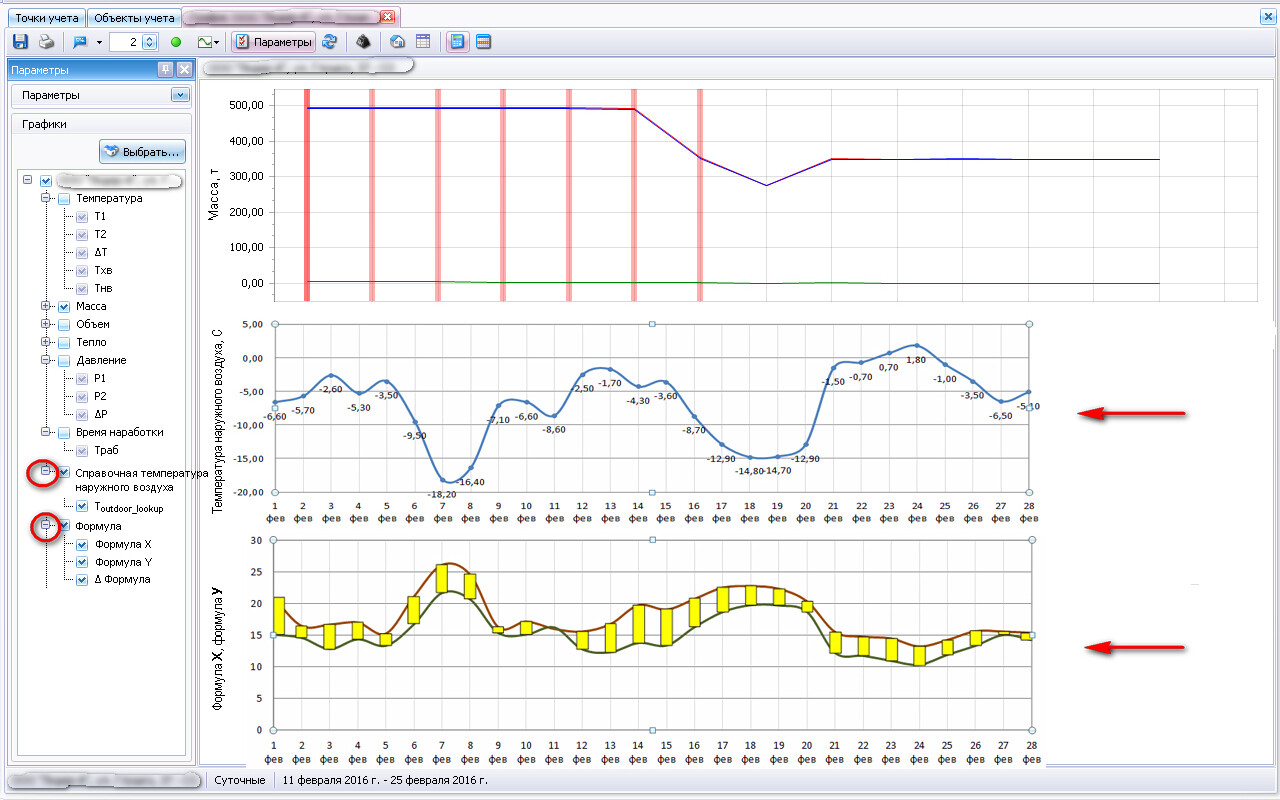Expand the Масса tree node
This screenshot has height=800, width=1280.
(x=46, y=306)
